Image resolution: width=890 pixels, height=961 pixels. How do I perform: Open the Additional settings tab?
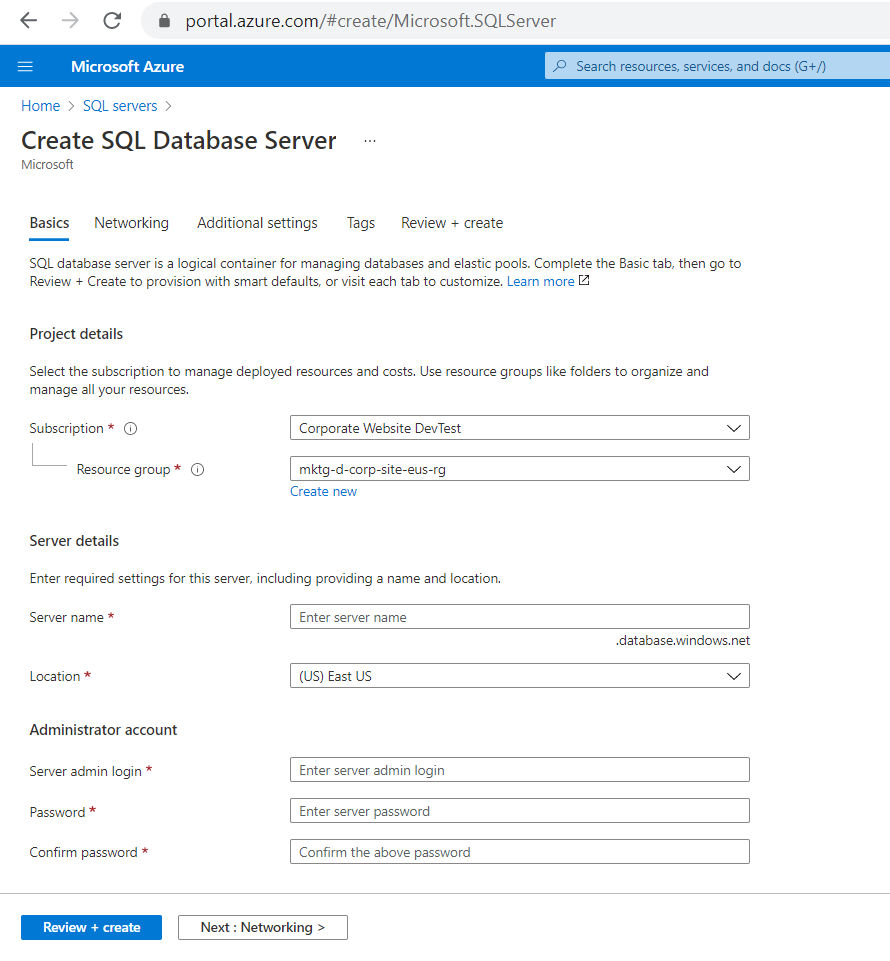pyautogui.click(x=257, y=223)
